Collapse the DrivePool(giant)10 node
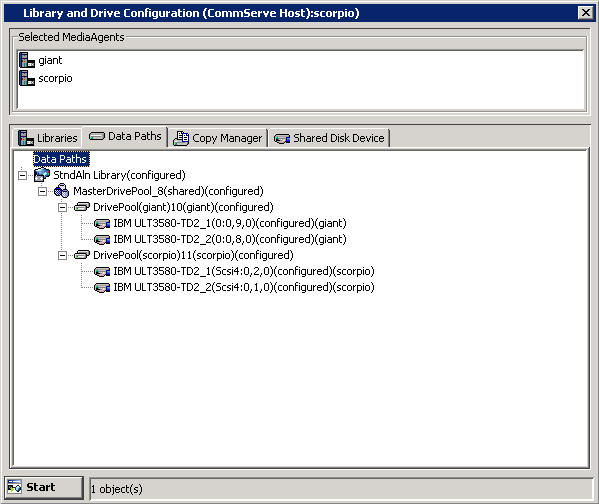The height and width of the screenshot is (504, 599). point(62,207)
